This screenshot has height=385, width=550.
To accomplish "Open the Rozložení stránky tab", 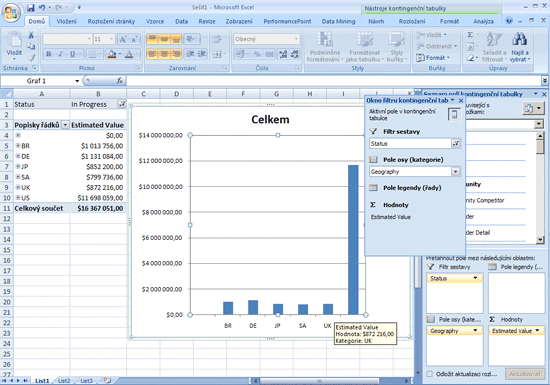I will pyautogui.click(x=111, y=21).
